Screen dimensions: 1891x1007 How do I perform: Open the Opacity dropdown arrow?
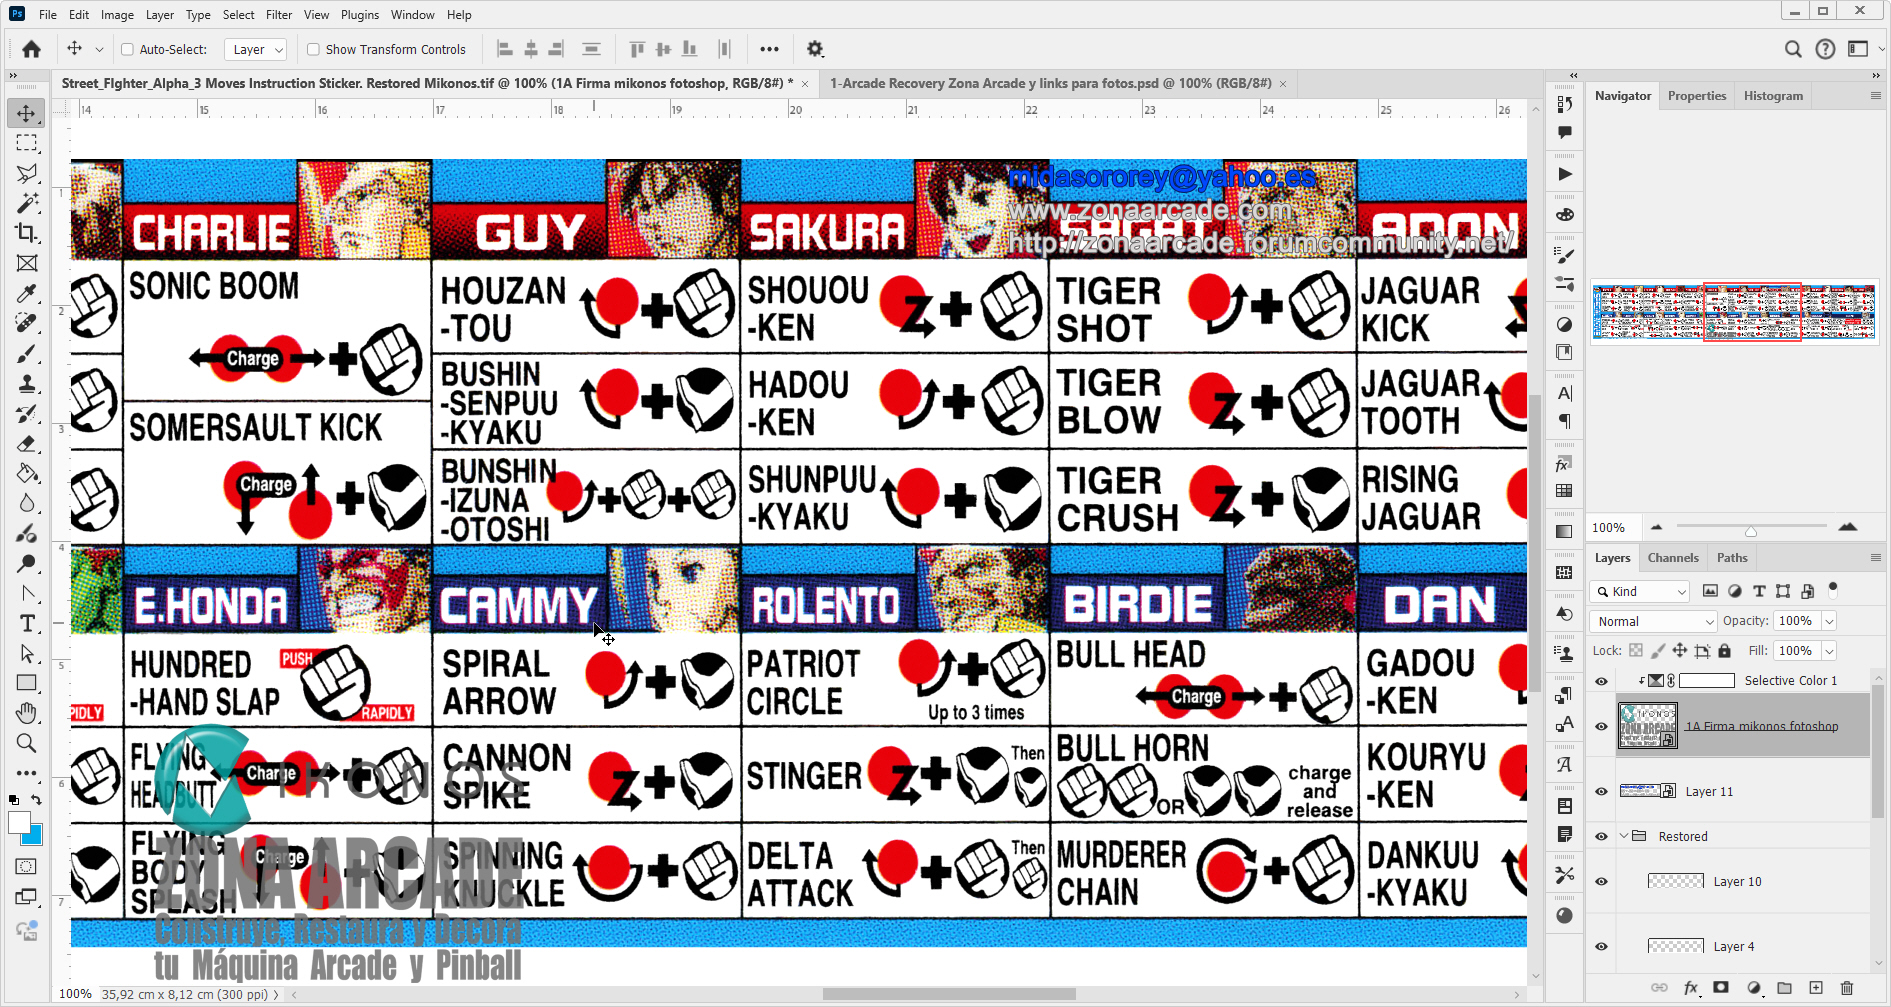1829,621
